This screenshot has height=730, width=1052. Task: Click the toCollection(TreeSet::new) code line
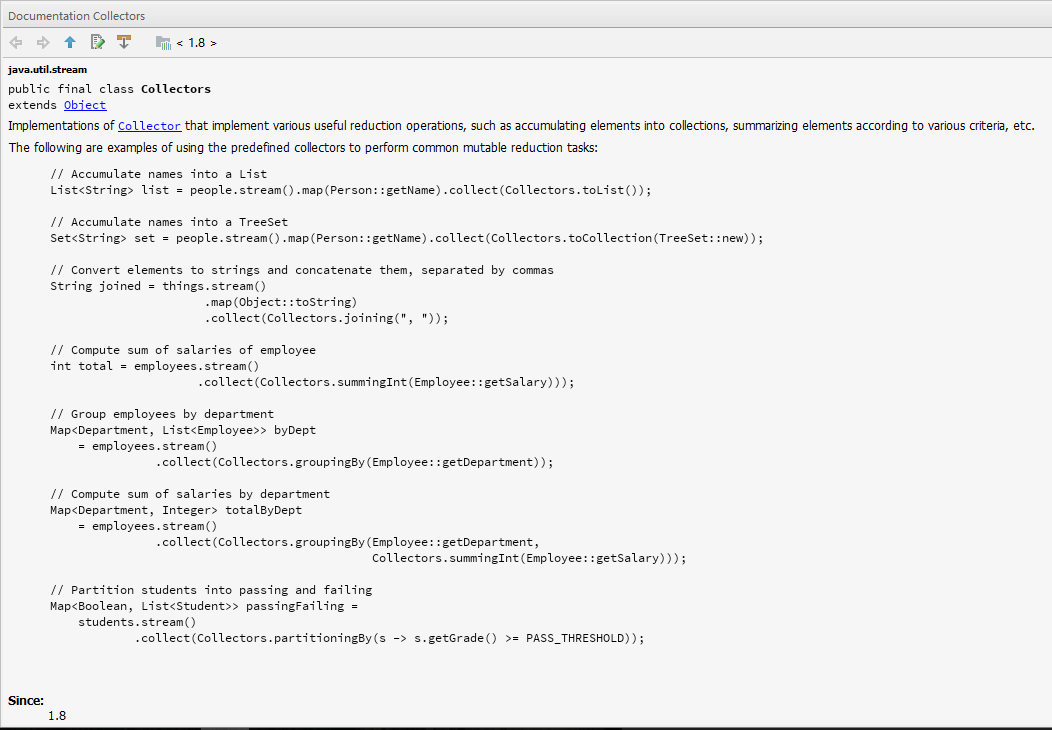[x=406, y=238]
